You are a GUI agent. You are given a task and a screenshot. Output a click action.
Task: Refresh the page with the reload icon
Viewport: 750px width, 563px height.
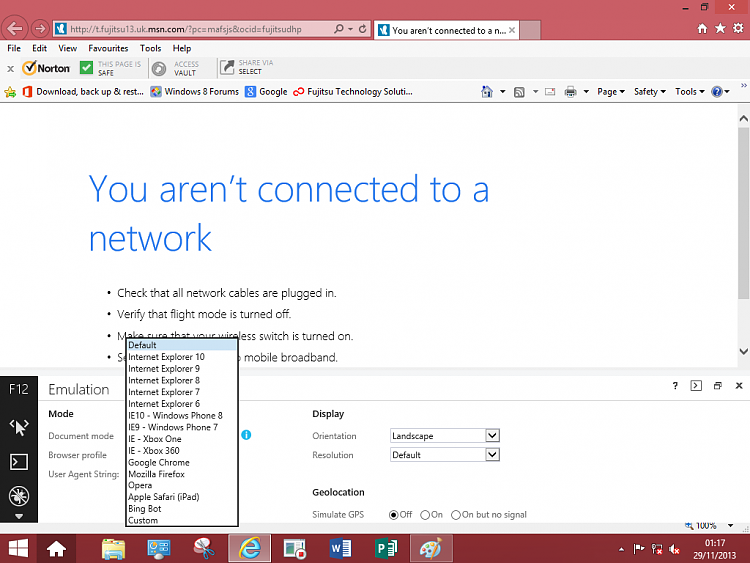(363, 29)
